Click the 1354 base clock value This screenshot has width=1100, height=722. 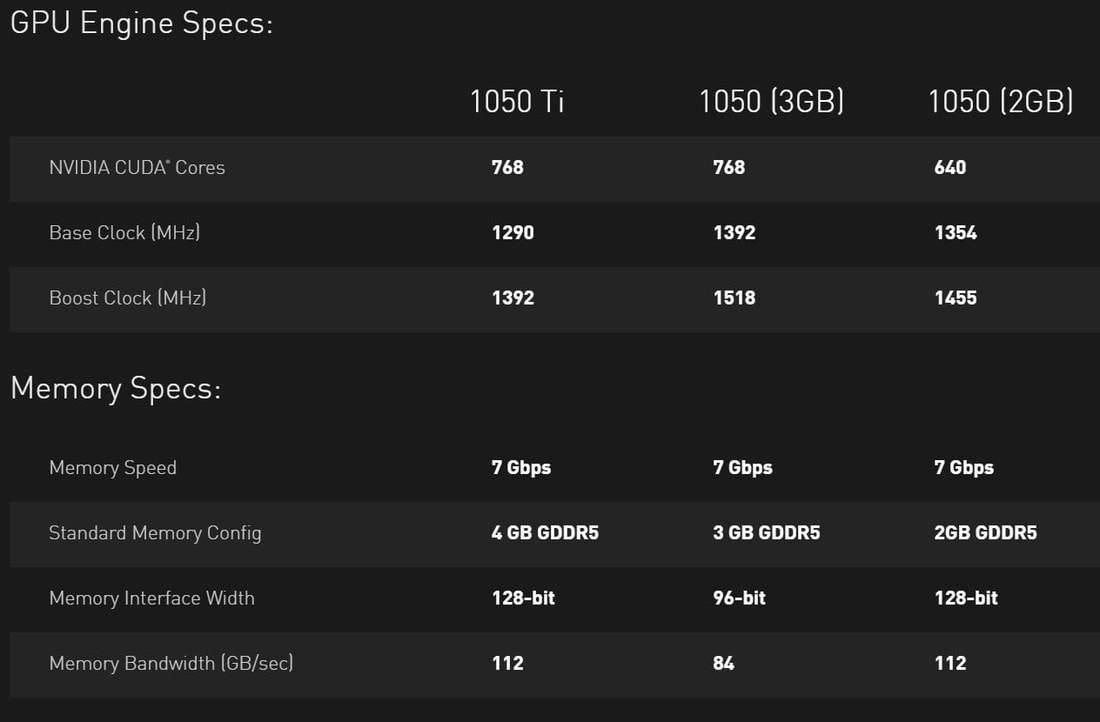click(955, 232)
